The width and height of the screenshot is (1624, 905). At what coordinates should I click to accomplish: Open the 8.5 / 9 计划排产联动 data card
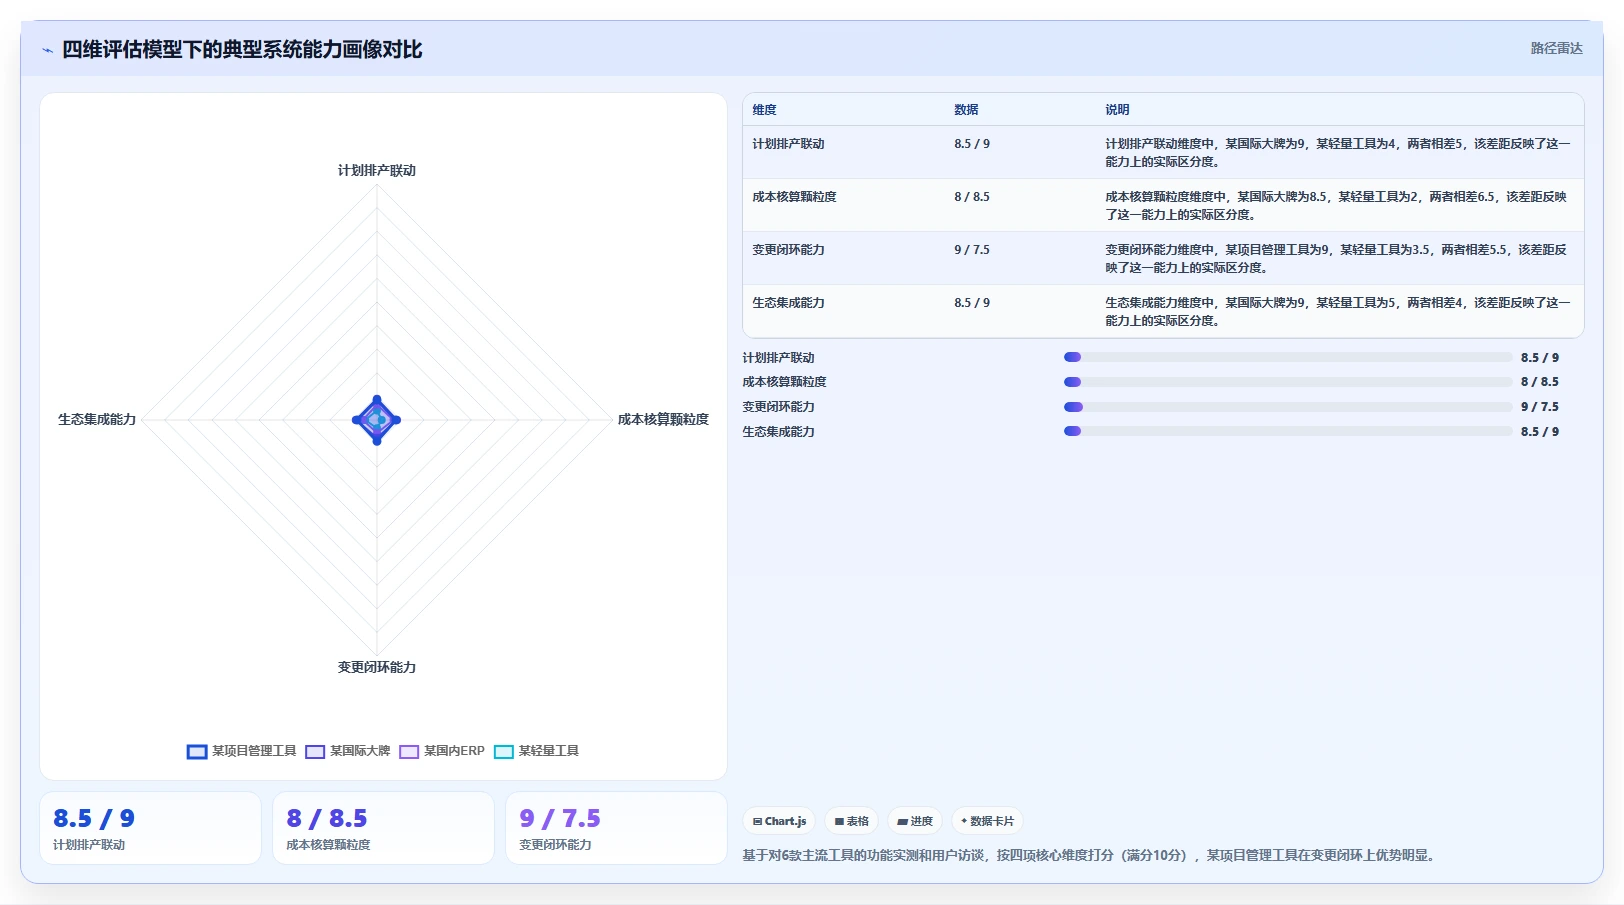pyautogui.click(x=150, y=828)
